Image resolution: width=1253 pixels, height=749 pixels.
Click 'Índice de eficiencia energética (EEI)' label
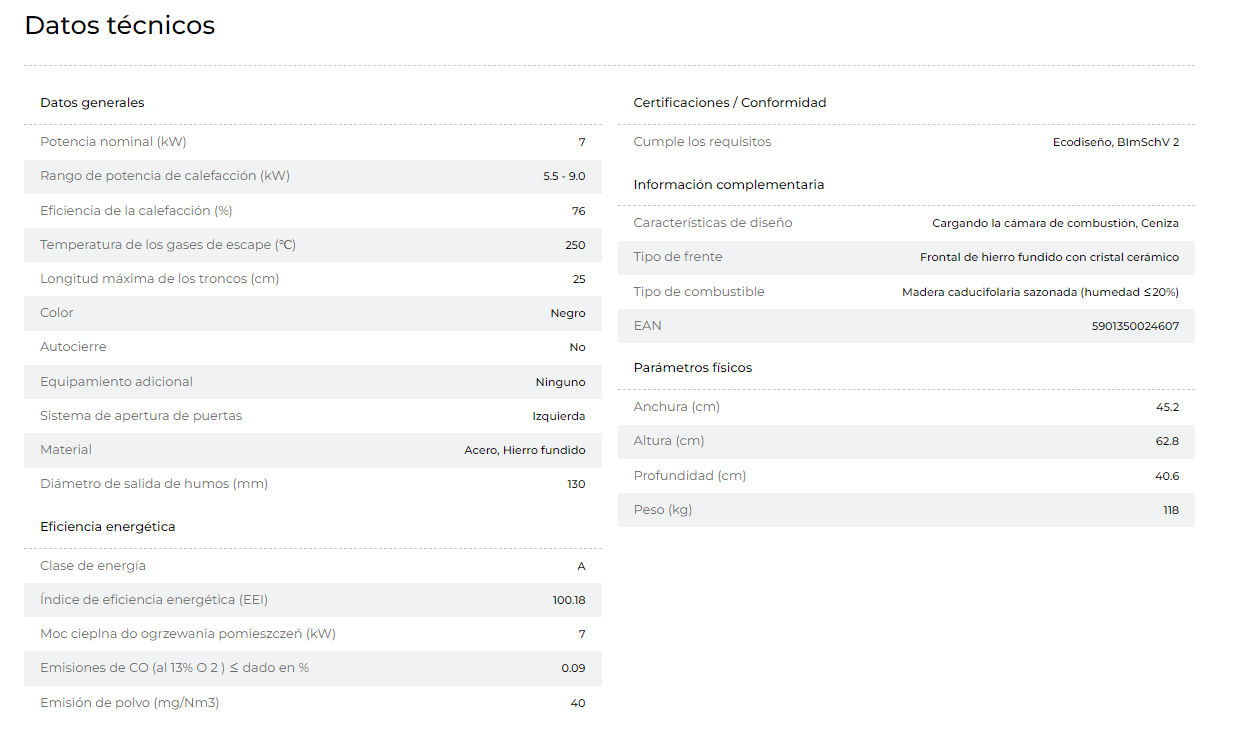154,600
